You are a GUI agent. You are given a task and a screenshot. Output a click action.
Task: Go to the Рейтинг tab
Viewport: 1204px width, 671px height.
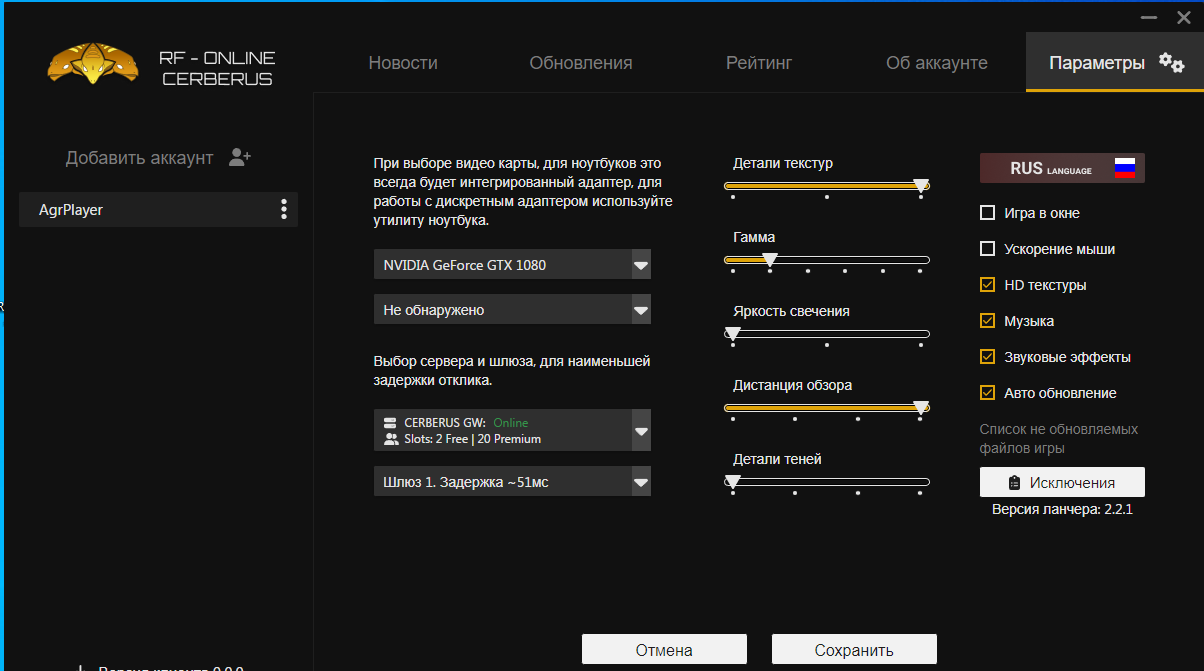[759, 63]
